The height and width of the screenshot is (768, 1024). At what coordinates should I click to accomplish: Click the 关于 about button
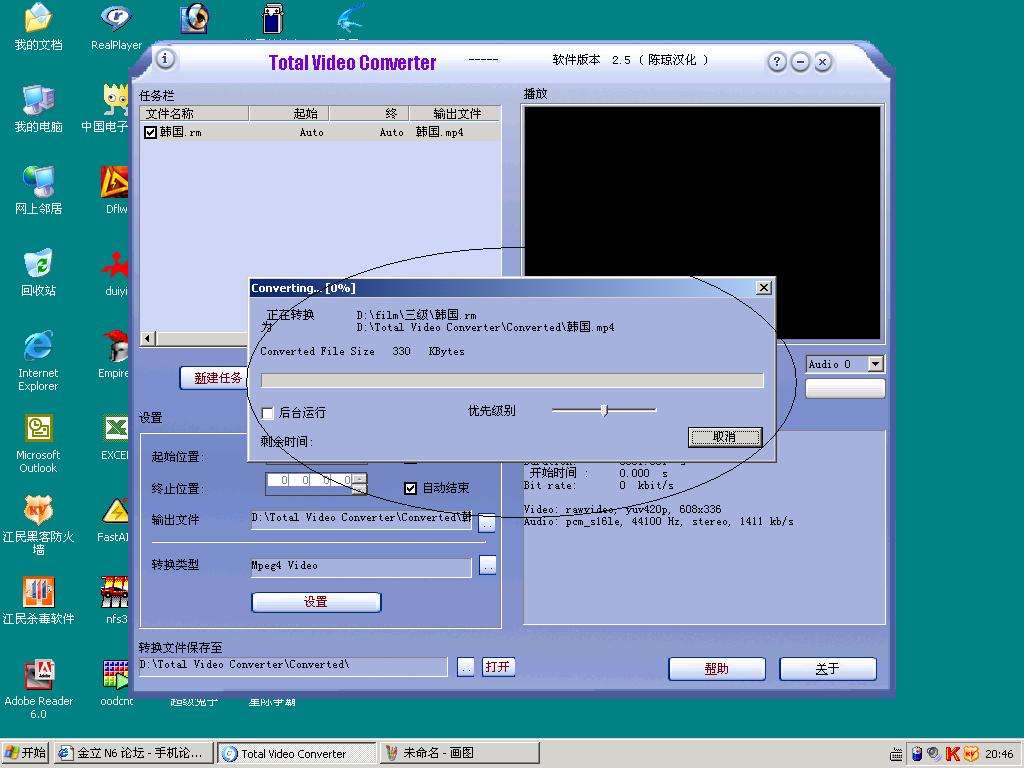(827, 669)
